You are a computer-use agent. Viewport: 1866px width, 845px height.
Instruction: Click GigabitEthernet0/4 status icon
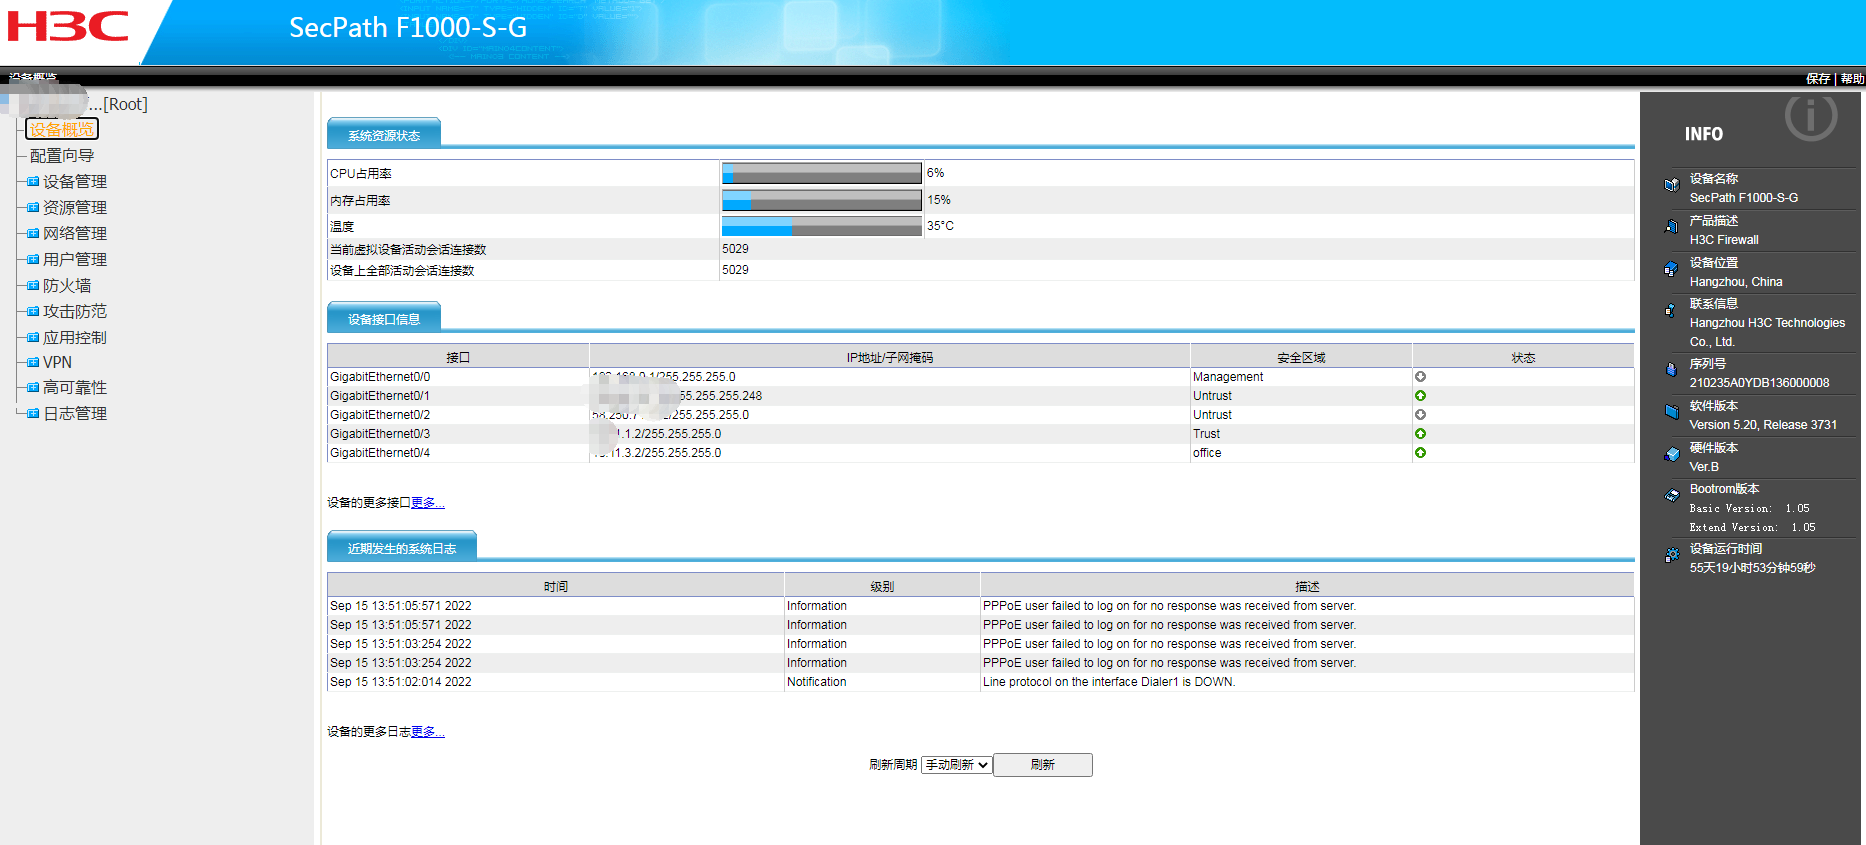[x=1420, y=453]
